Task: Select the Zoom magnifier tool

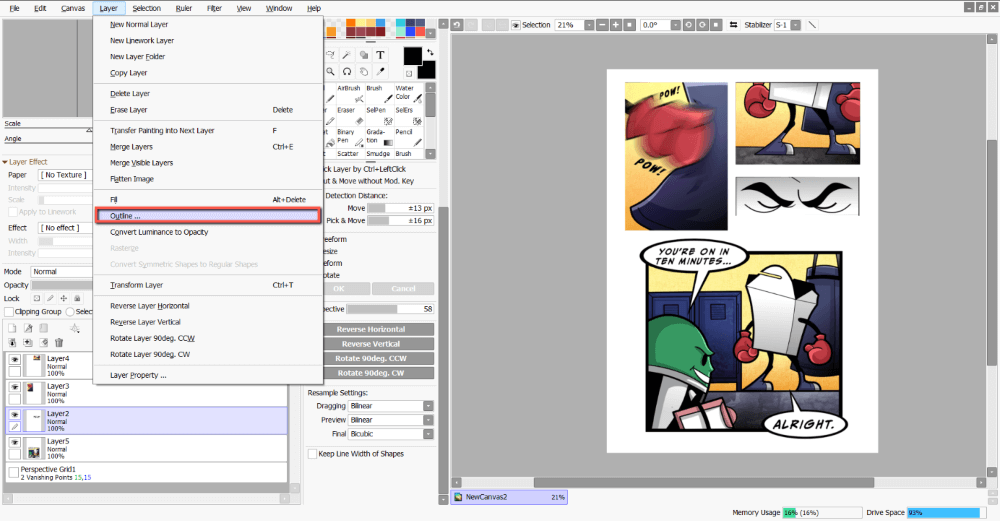Action: pyautogui.click(x=330, y=71)
